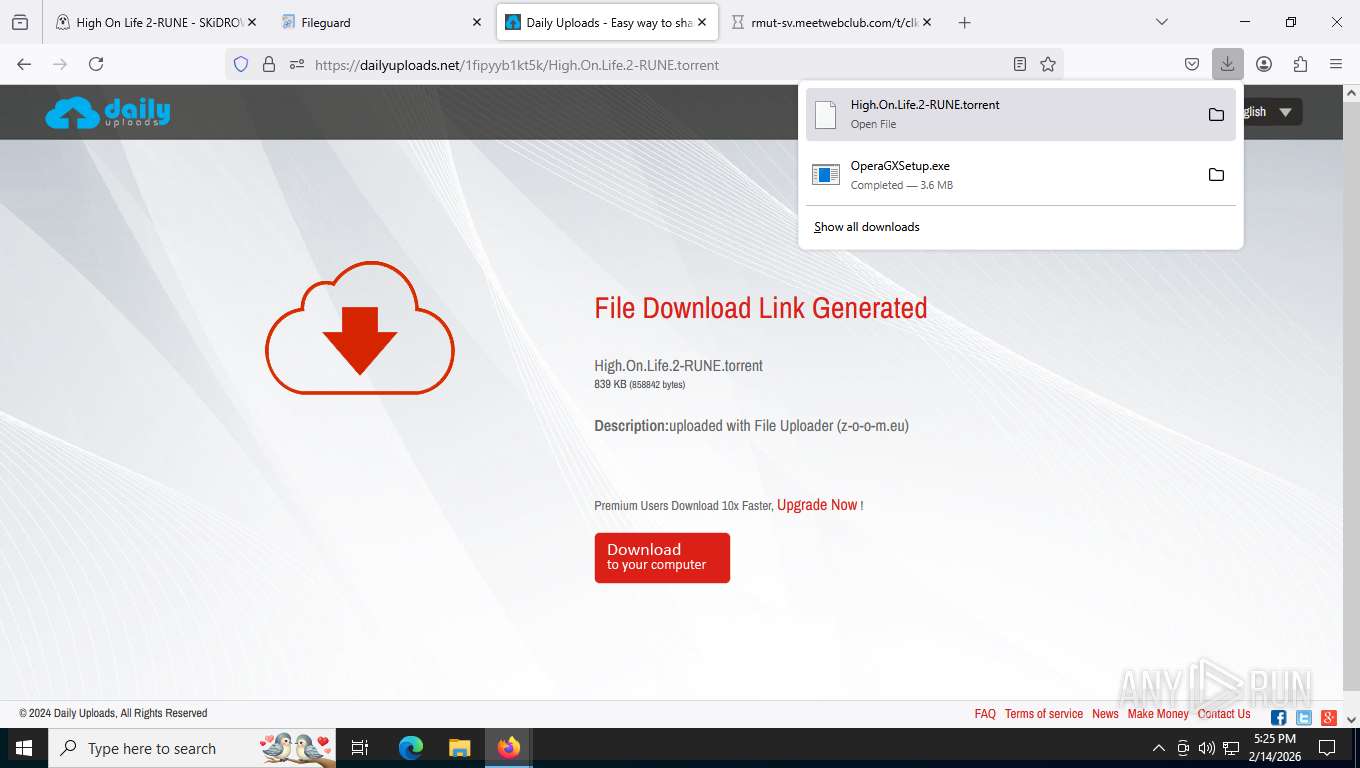This screenshot has height=768, width=1360.
Task: Switch to the Fileguard tab
Action: tap(381, 22)
